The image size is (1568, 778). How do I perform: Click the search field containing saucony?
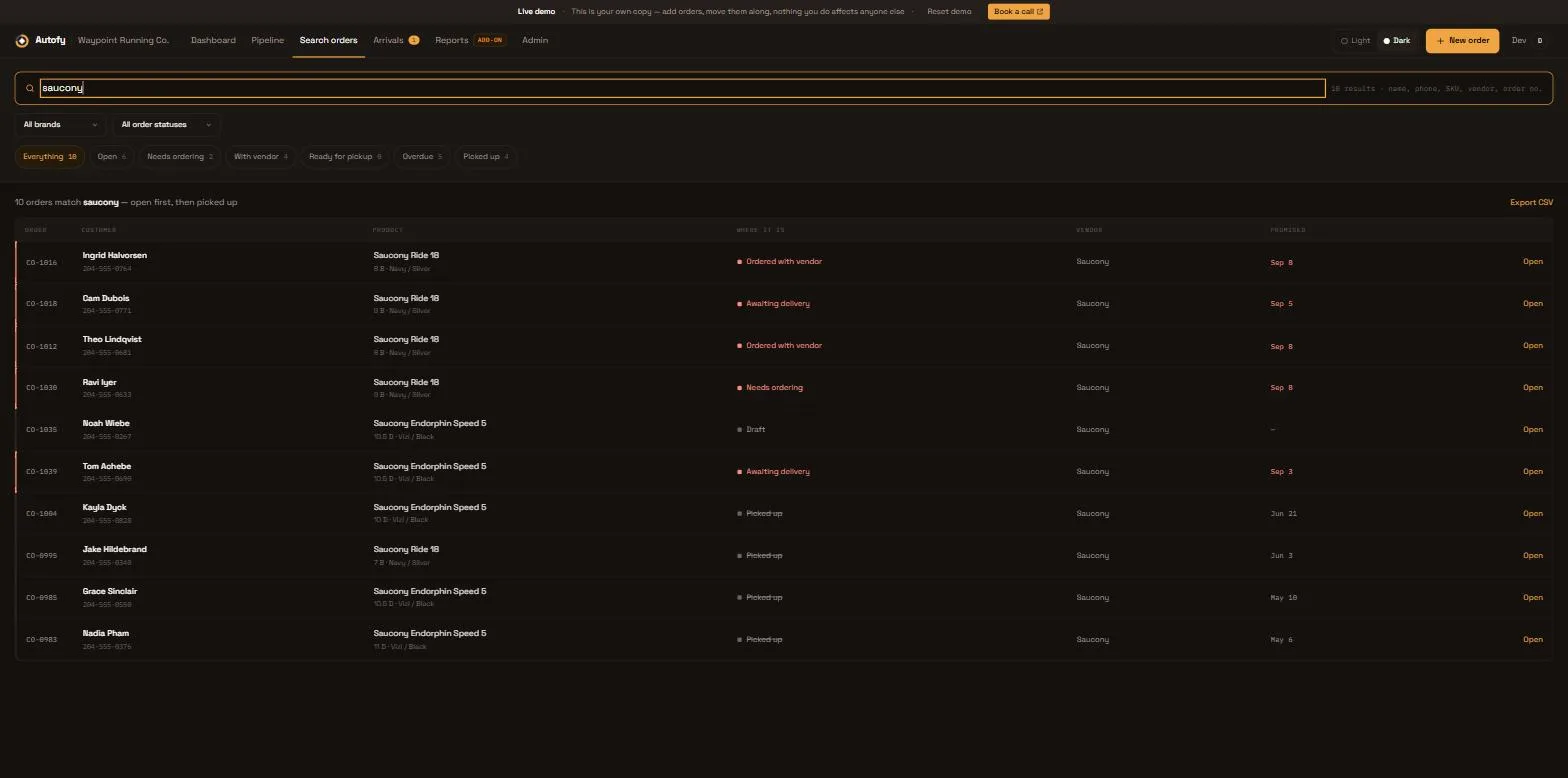click(x=682, y=88)
